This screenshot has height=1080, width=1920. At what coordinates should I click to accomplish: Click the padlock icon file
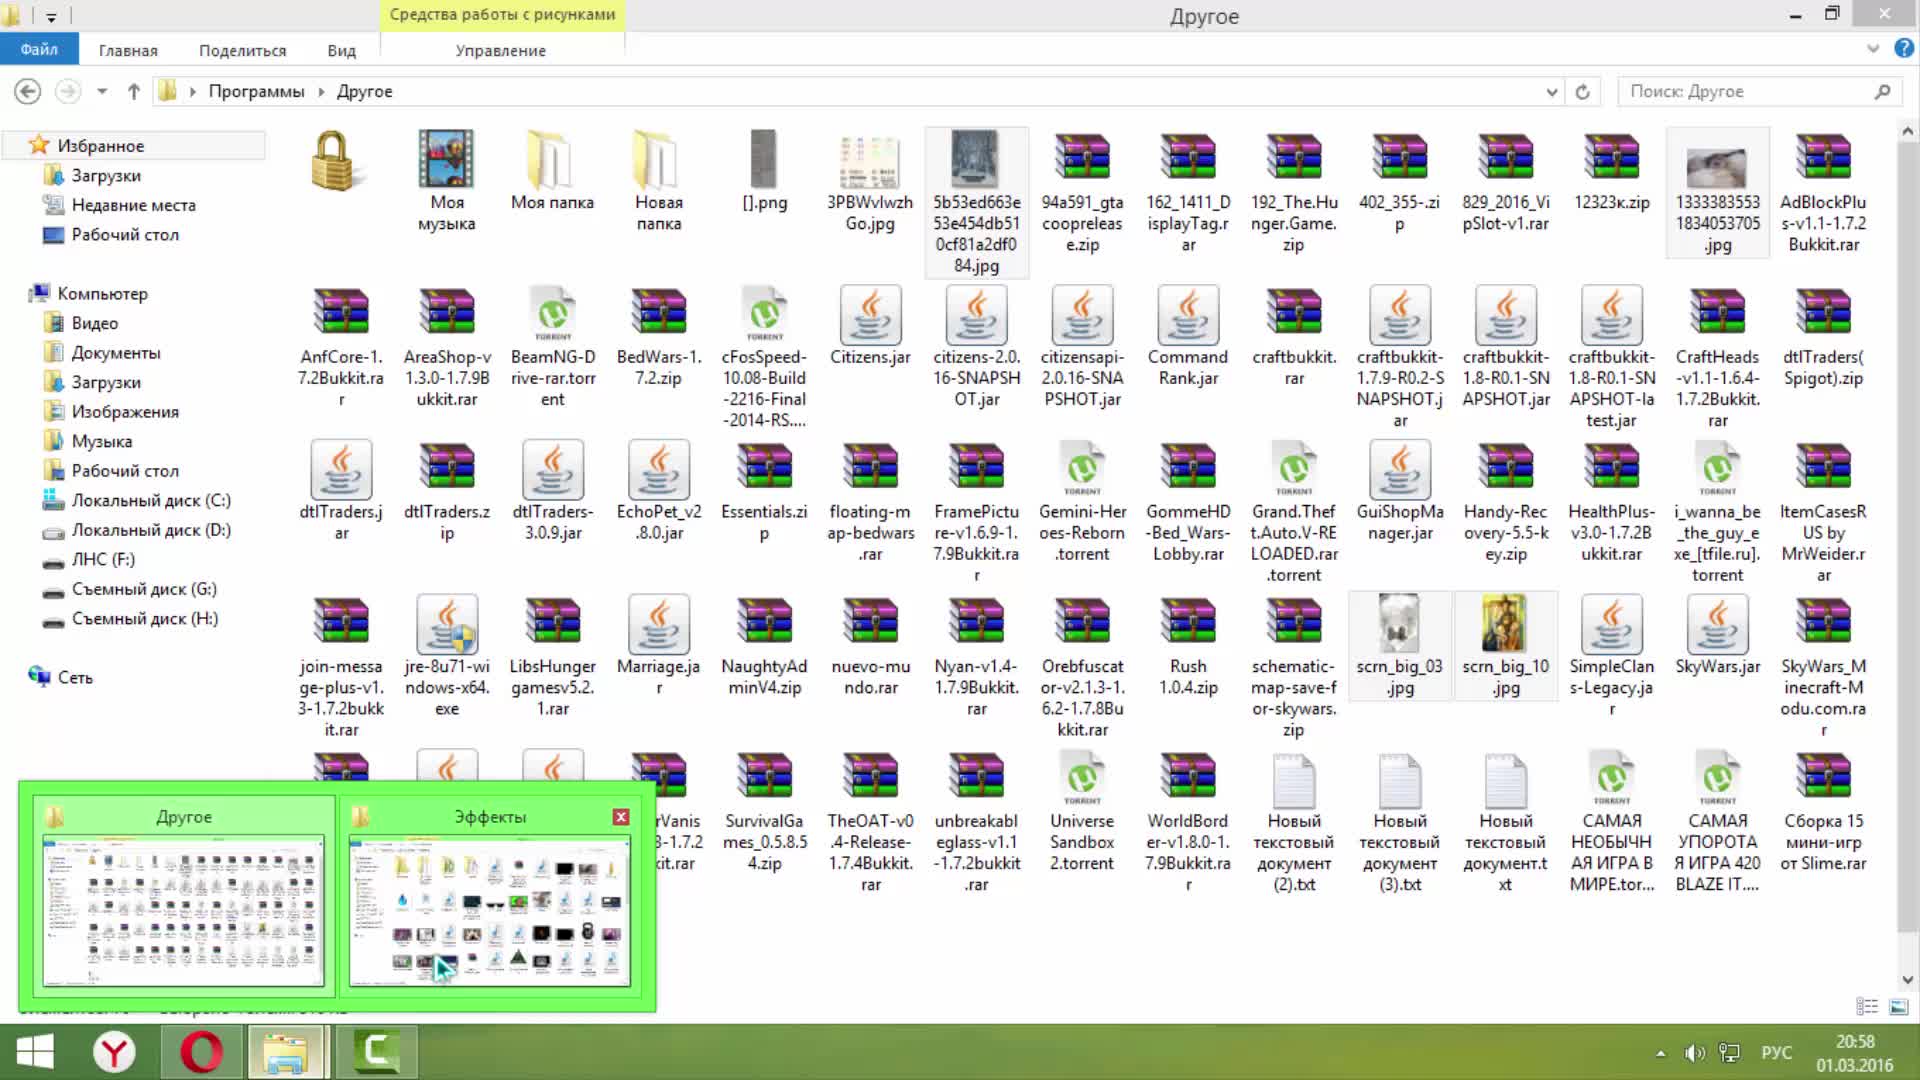click(340, 160)
